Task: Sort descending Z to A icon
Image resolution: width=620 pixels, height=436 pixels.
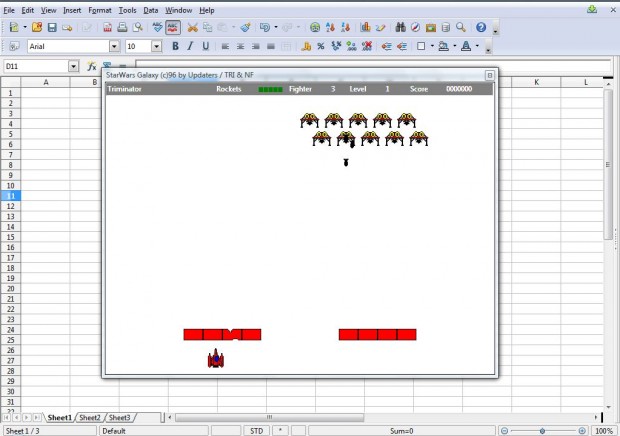Action: coord(346,27)
